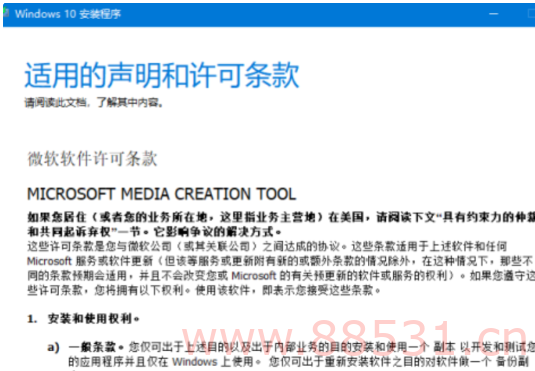Click section heading '1. 安装和使用权利'
The width and height of the screenshot is (535, 371).
83,319
